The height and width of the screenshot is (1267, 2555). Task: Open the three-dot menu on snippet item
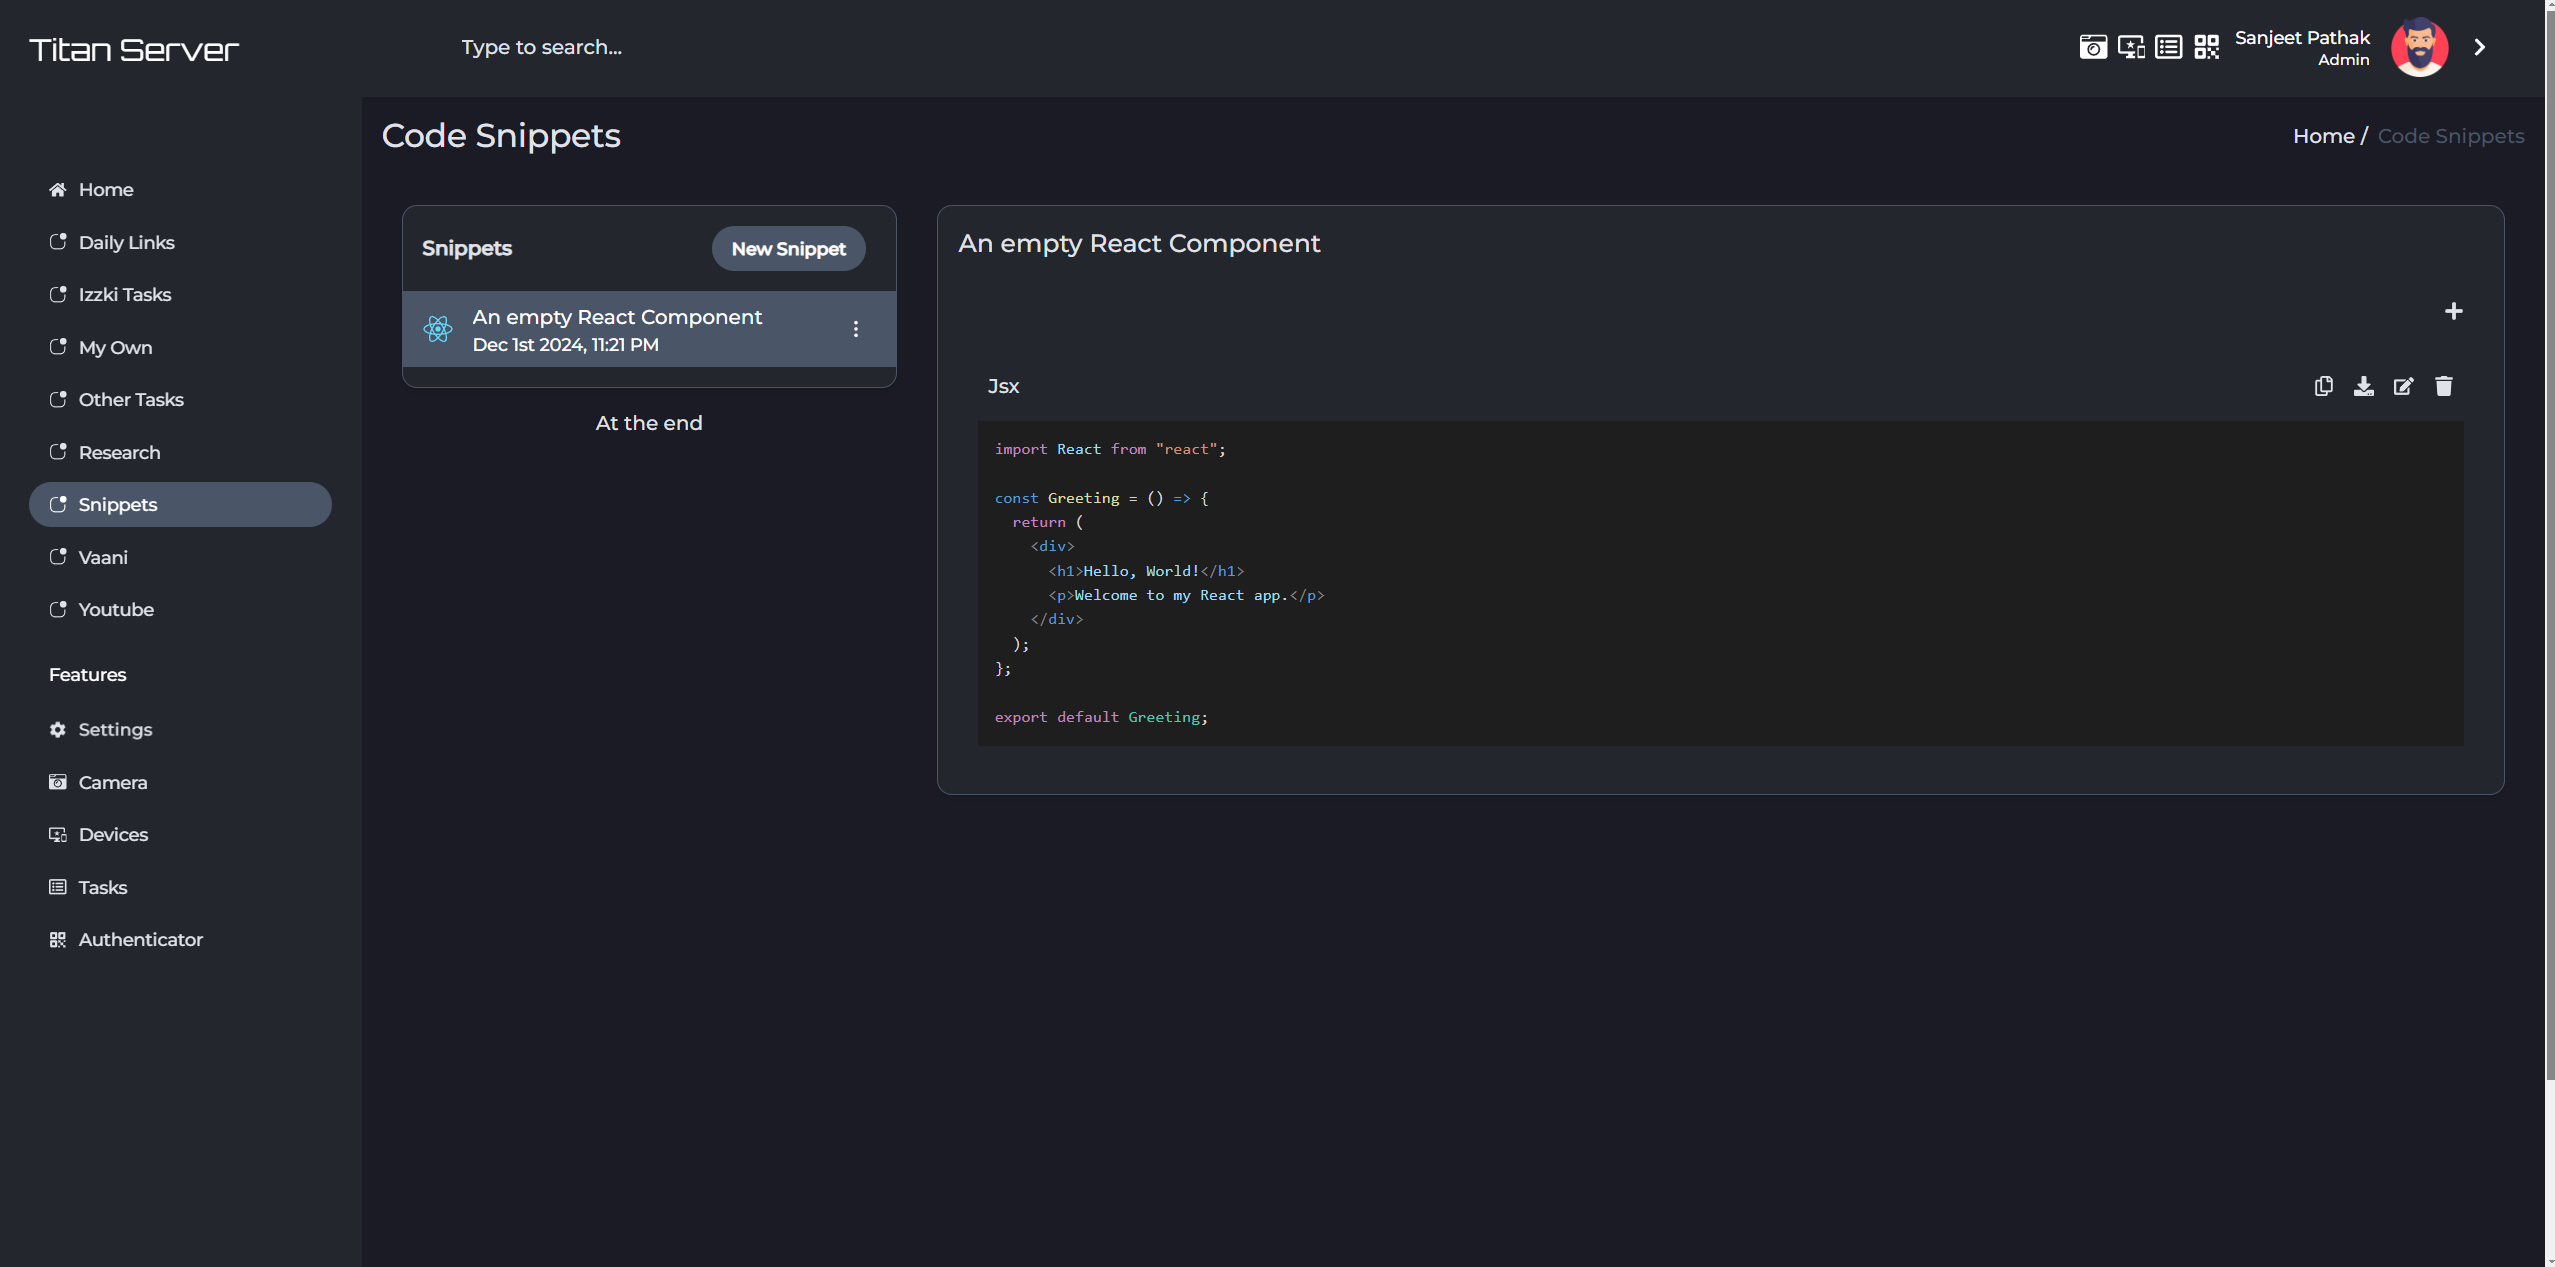coord(856,328)
